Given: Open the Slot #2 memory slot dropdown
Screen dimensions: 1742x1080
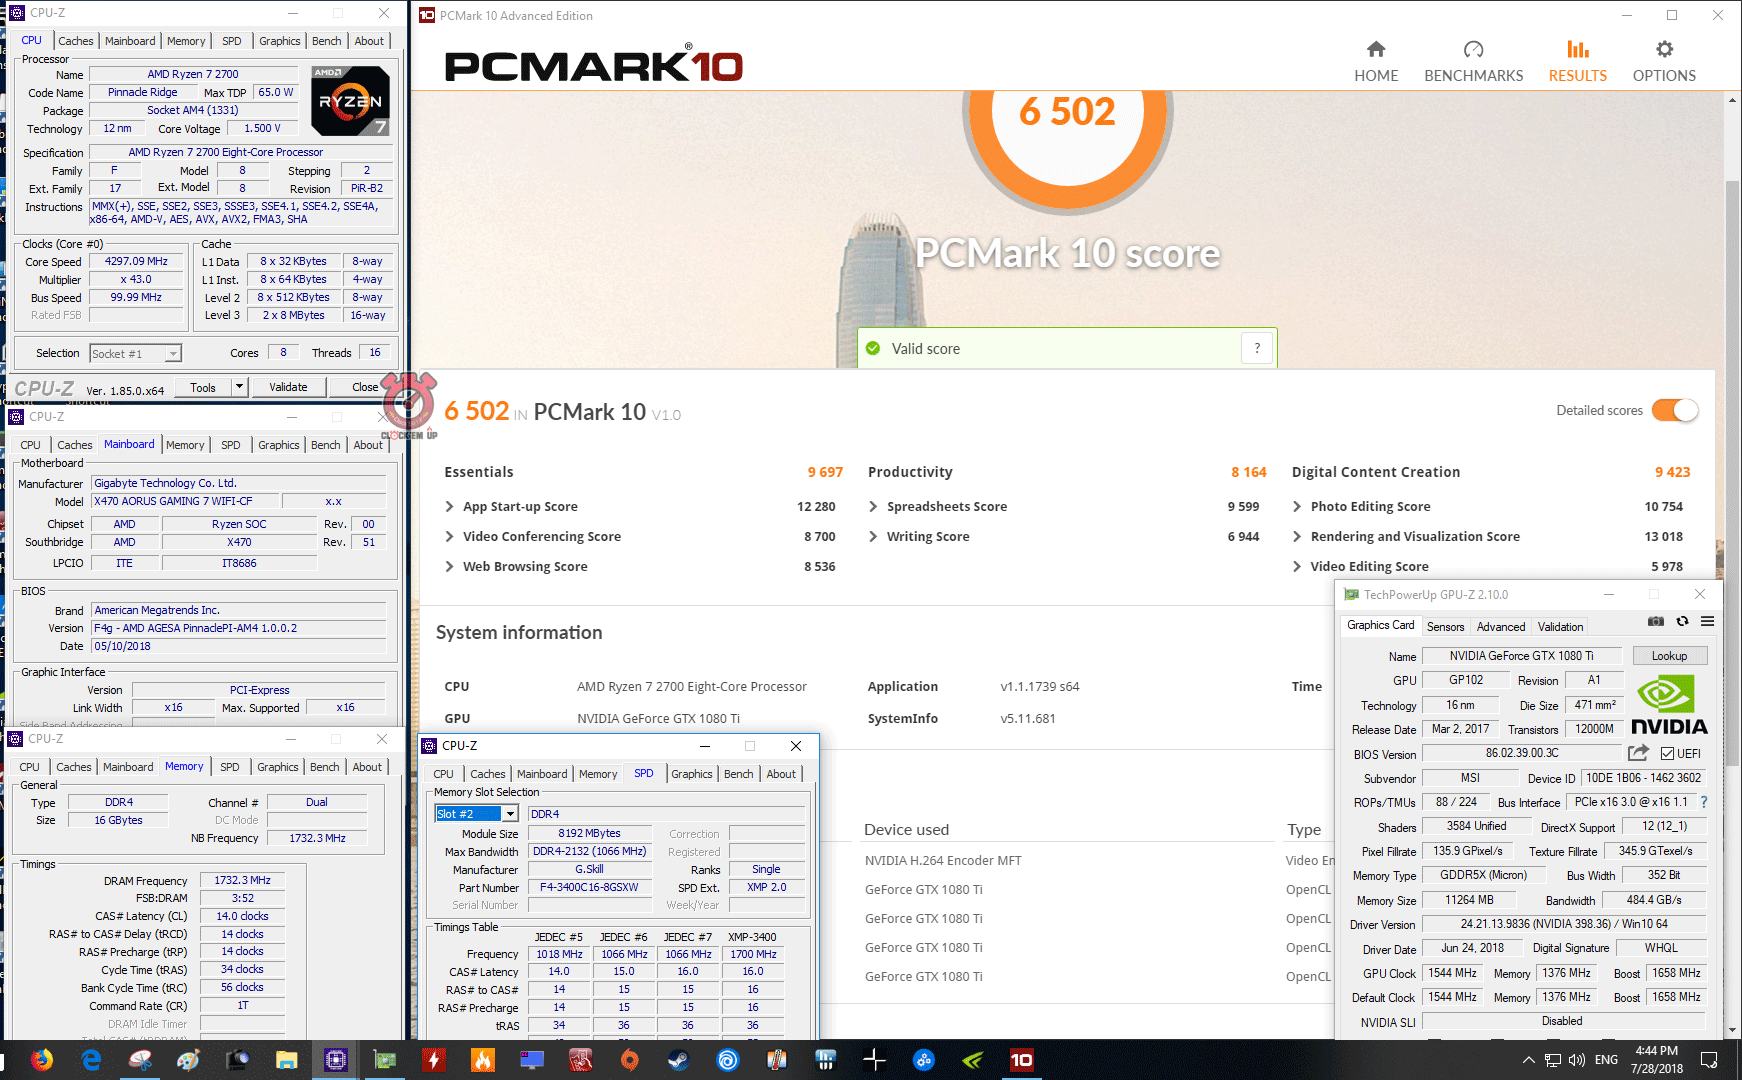Looking at the screenshot, I should [510, 814].
